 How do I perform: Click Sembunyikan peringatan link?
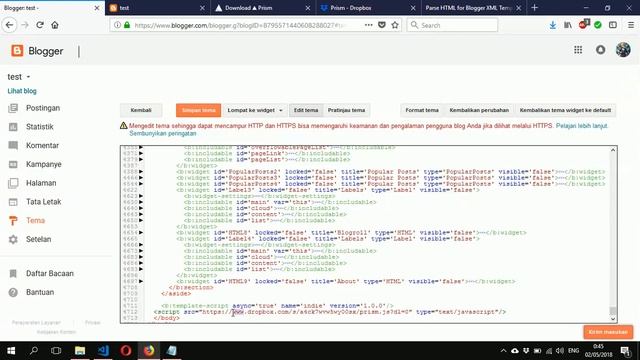163,133
